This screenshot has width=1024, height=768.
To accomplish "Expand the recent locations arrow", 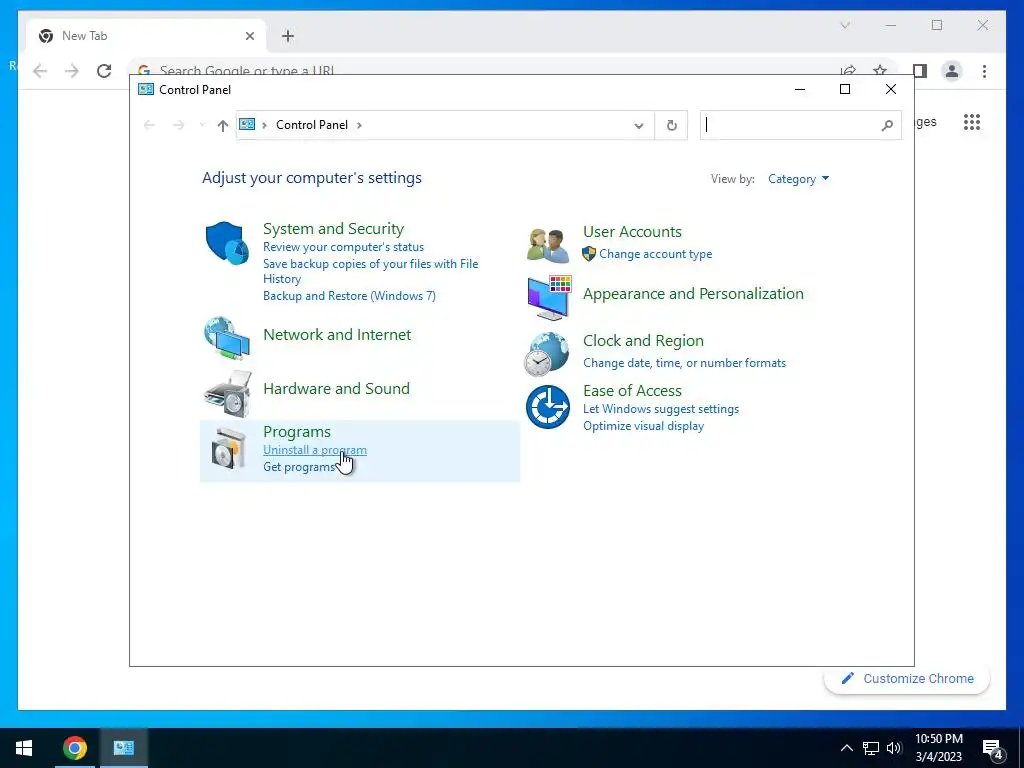I will [x=202, y=125].
